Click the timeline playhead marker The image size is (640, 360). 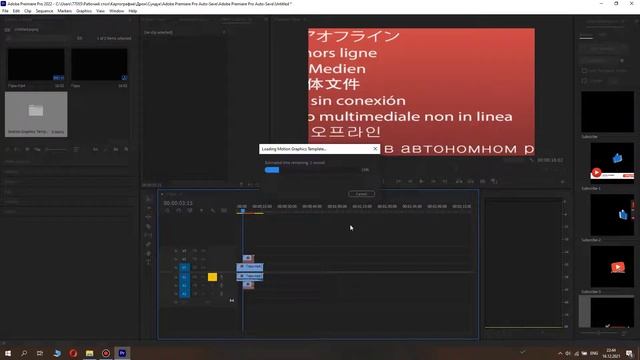click(x=242, y=211)
